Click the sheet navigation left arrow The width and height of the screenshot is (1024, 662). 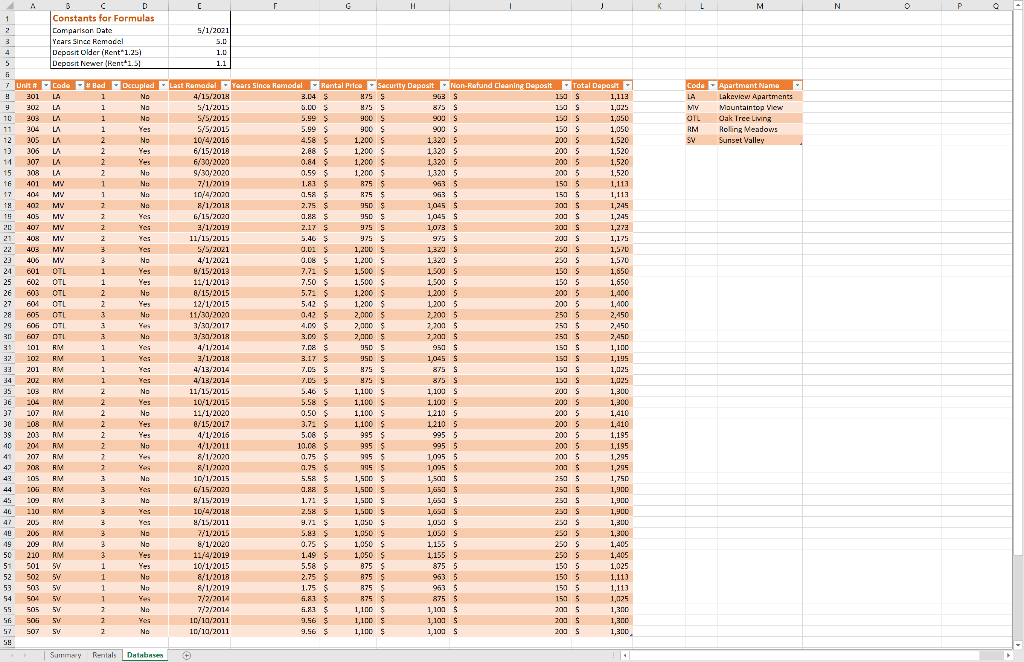coord(12,655)
